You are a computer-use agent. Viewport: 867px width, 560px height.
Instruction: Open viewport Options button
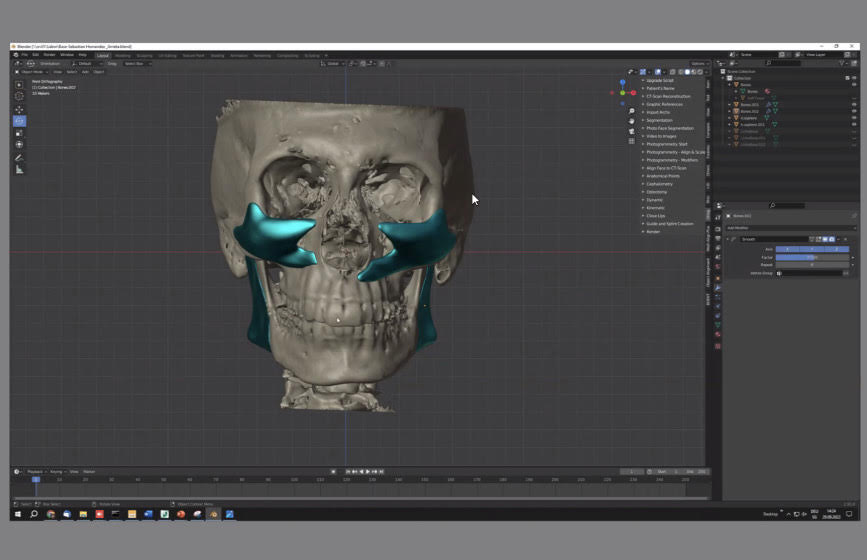coord(699,64)
